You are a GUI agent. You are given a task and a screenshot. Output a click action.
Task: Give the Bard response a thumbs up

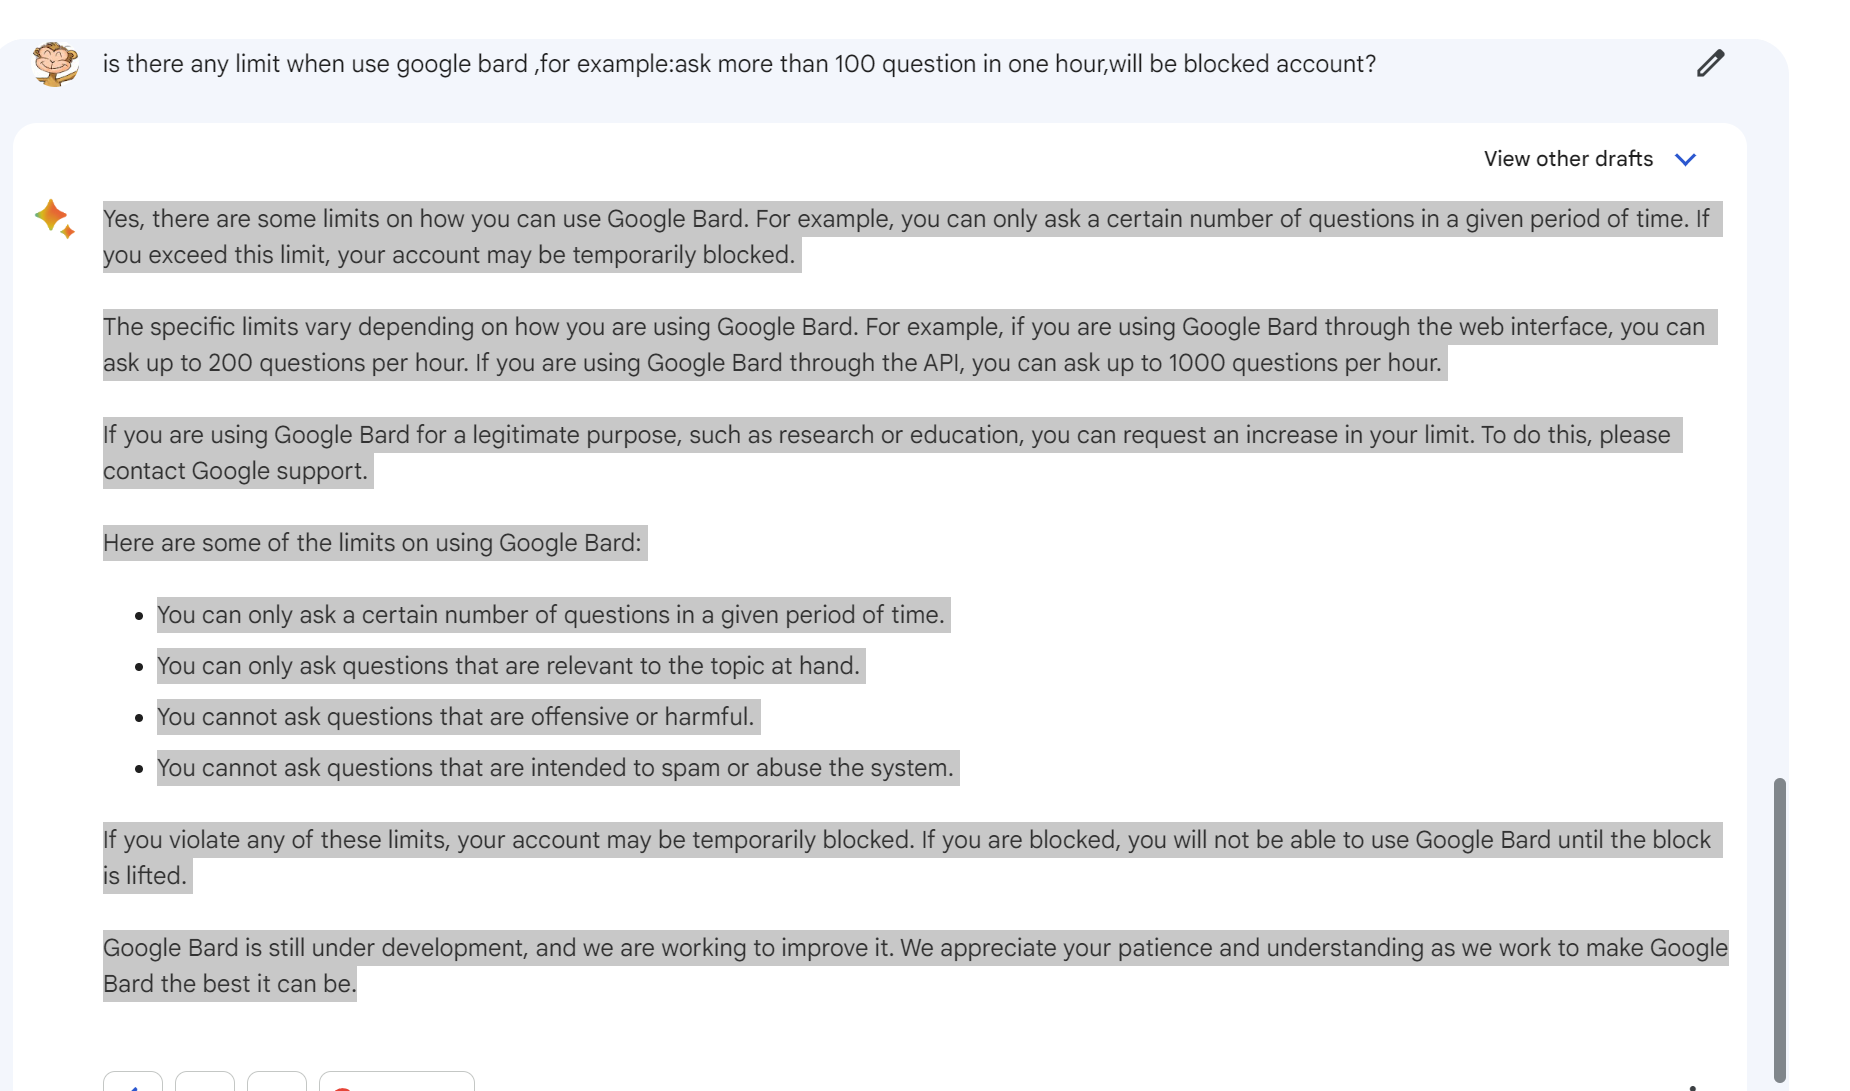[x=133, y=1085]
